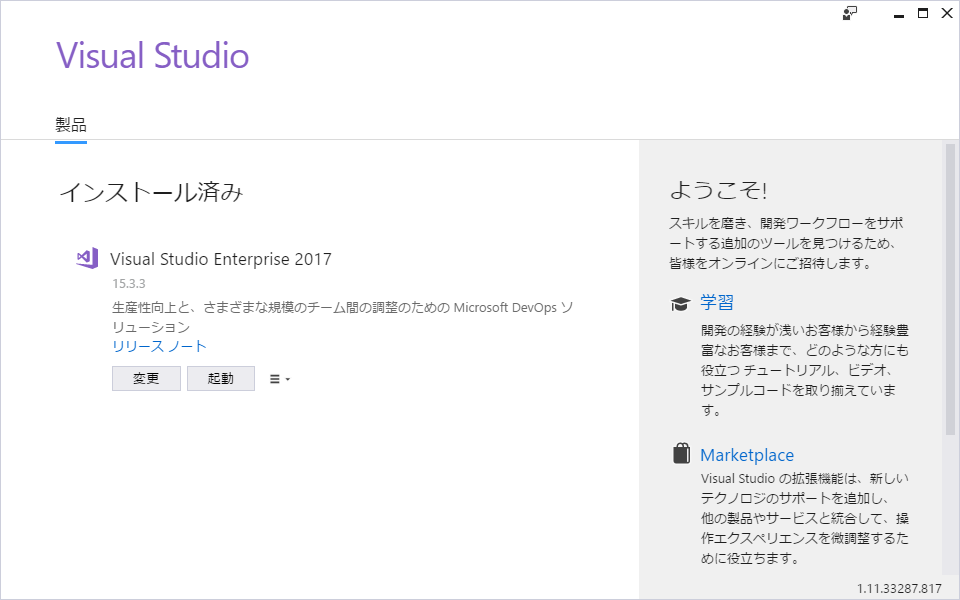Screen dimensions: 960x600
Task: Click the Visual Studio Enterprise 2017 title
Action: click(221, 259)
